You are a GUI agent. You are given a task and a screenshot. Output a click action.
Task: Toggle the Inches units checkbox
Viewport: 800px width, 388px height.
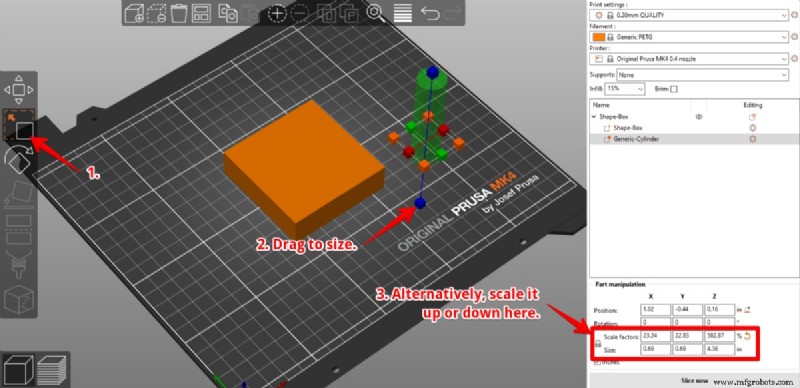597,362
